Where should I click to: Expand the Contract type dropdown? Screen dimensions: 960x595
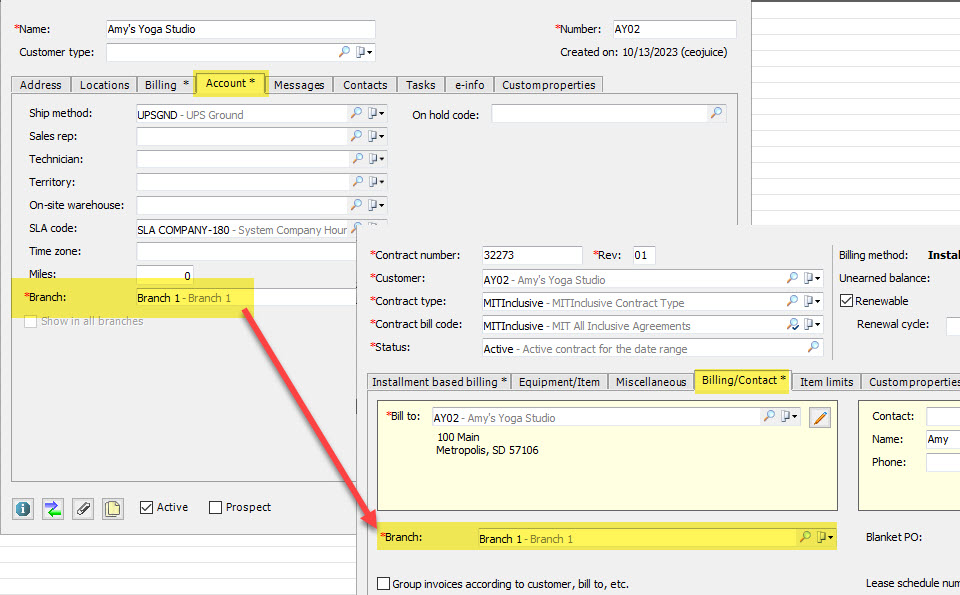(812, 301)
